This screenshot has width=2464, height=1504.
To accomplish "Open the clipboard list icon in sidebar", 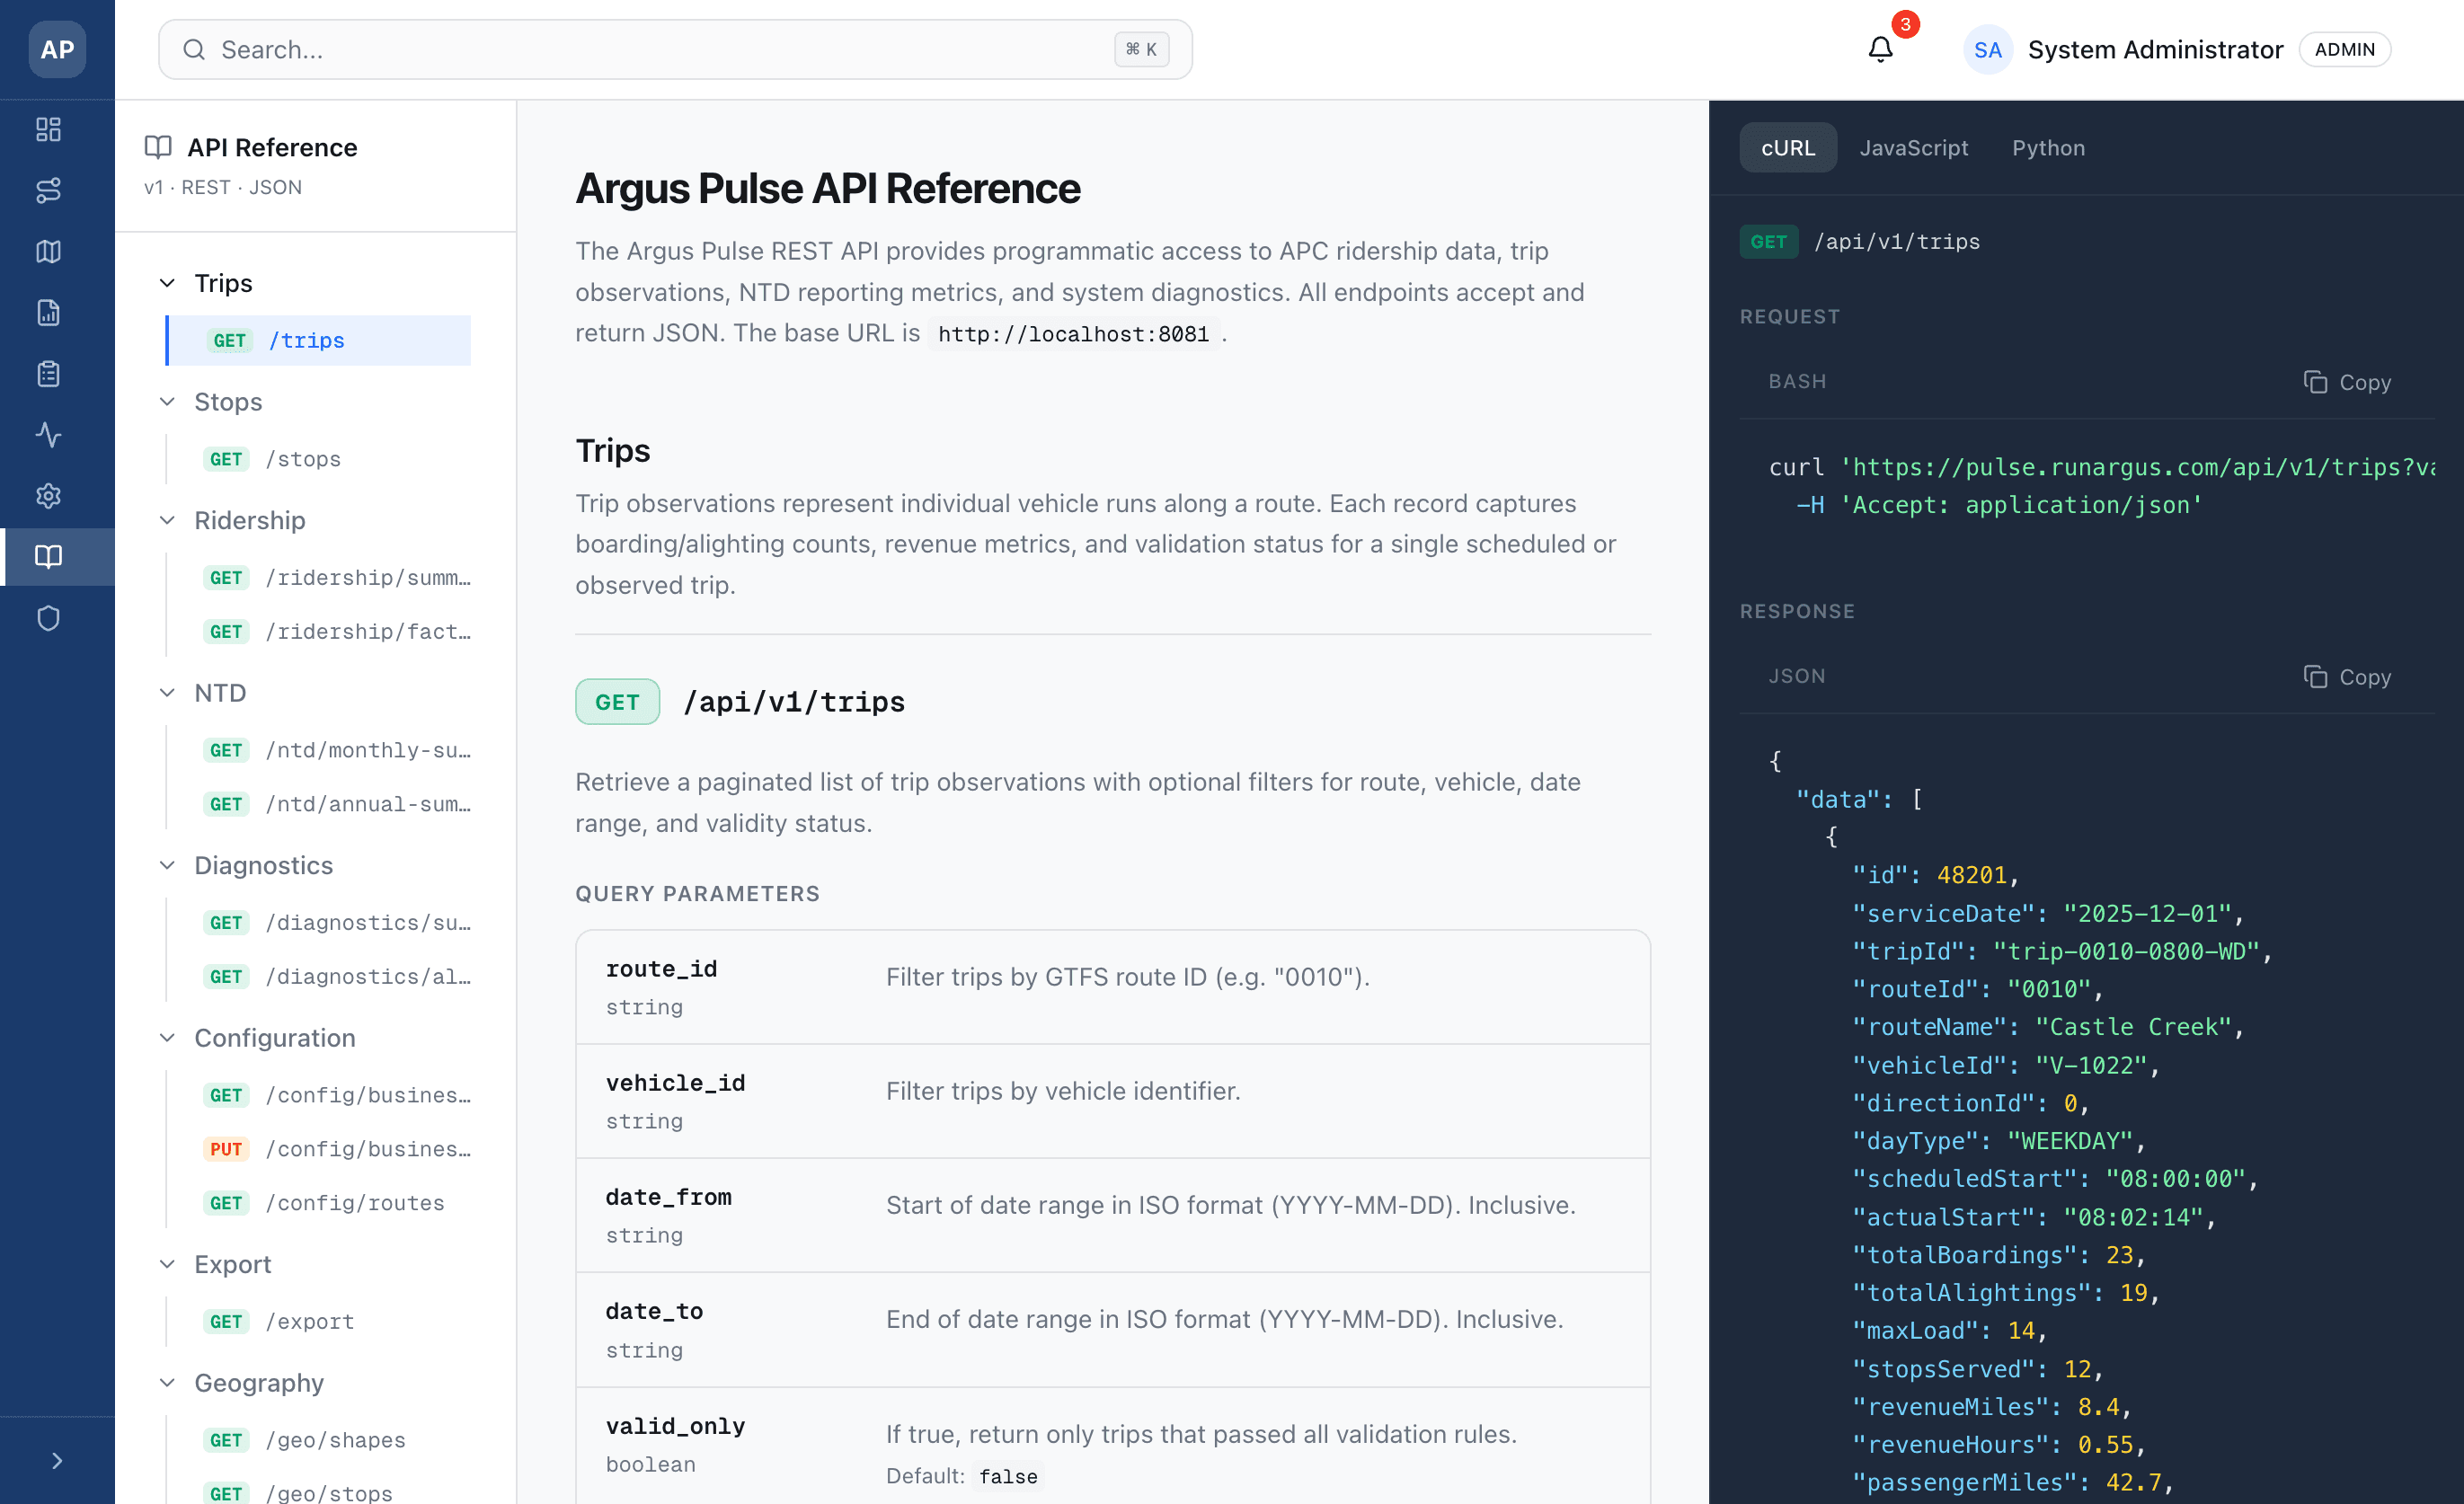I will point(48,374).
